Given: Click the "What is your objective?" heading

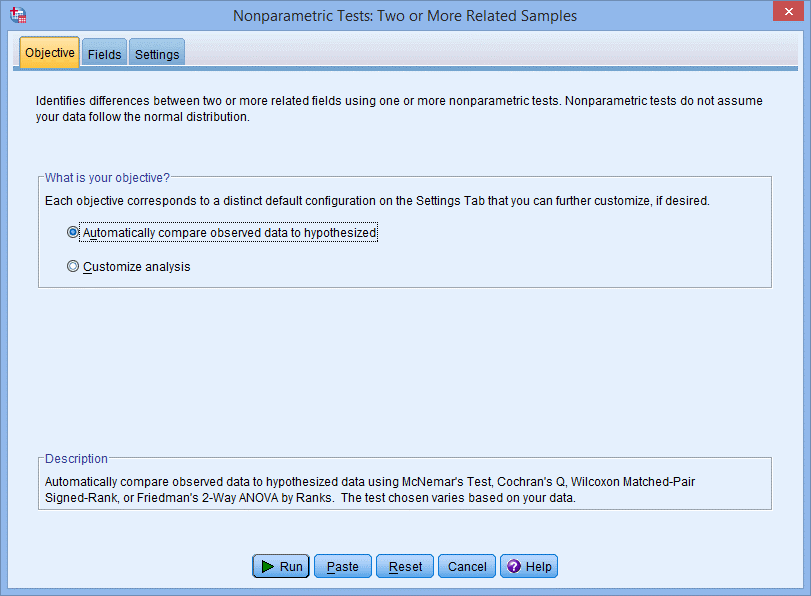Looking at the screenshot, I should 107,177.
